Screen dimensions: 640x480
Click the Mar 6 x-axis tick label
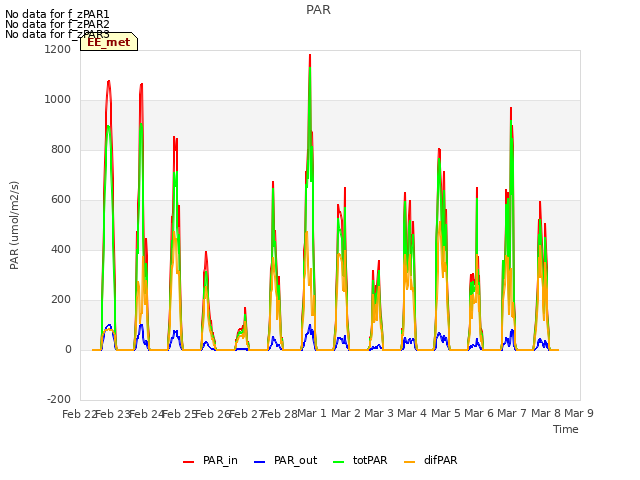click(479, 413)
